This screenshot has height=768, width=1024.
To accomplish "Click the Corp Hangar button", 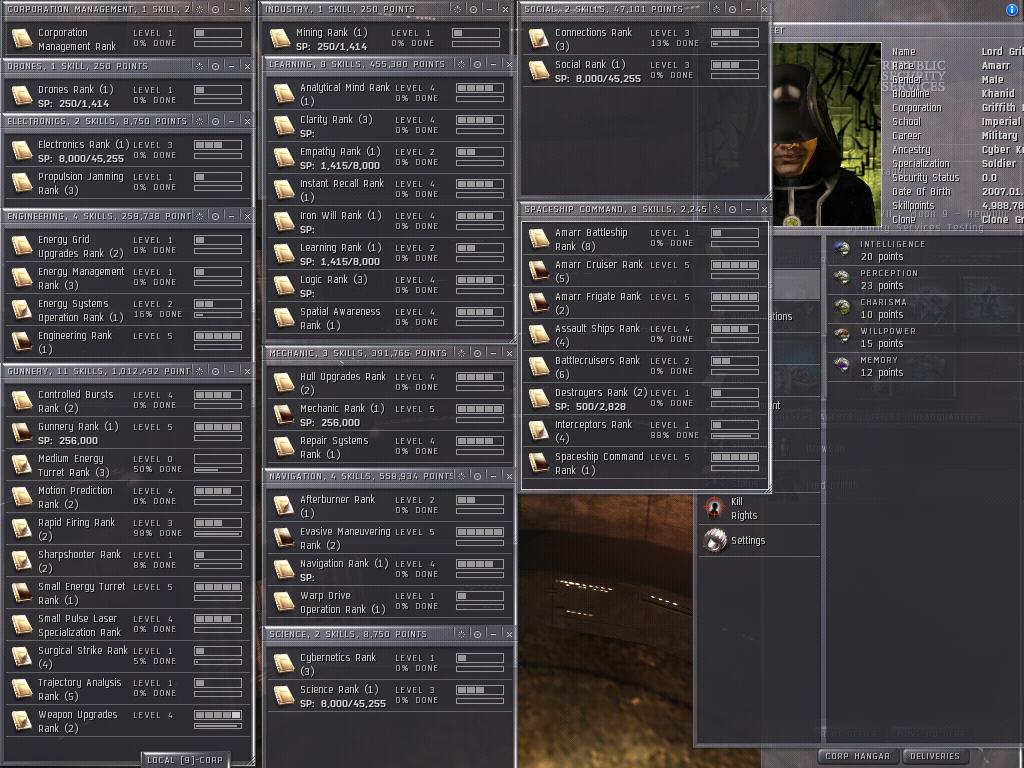I will (857, 756).
